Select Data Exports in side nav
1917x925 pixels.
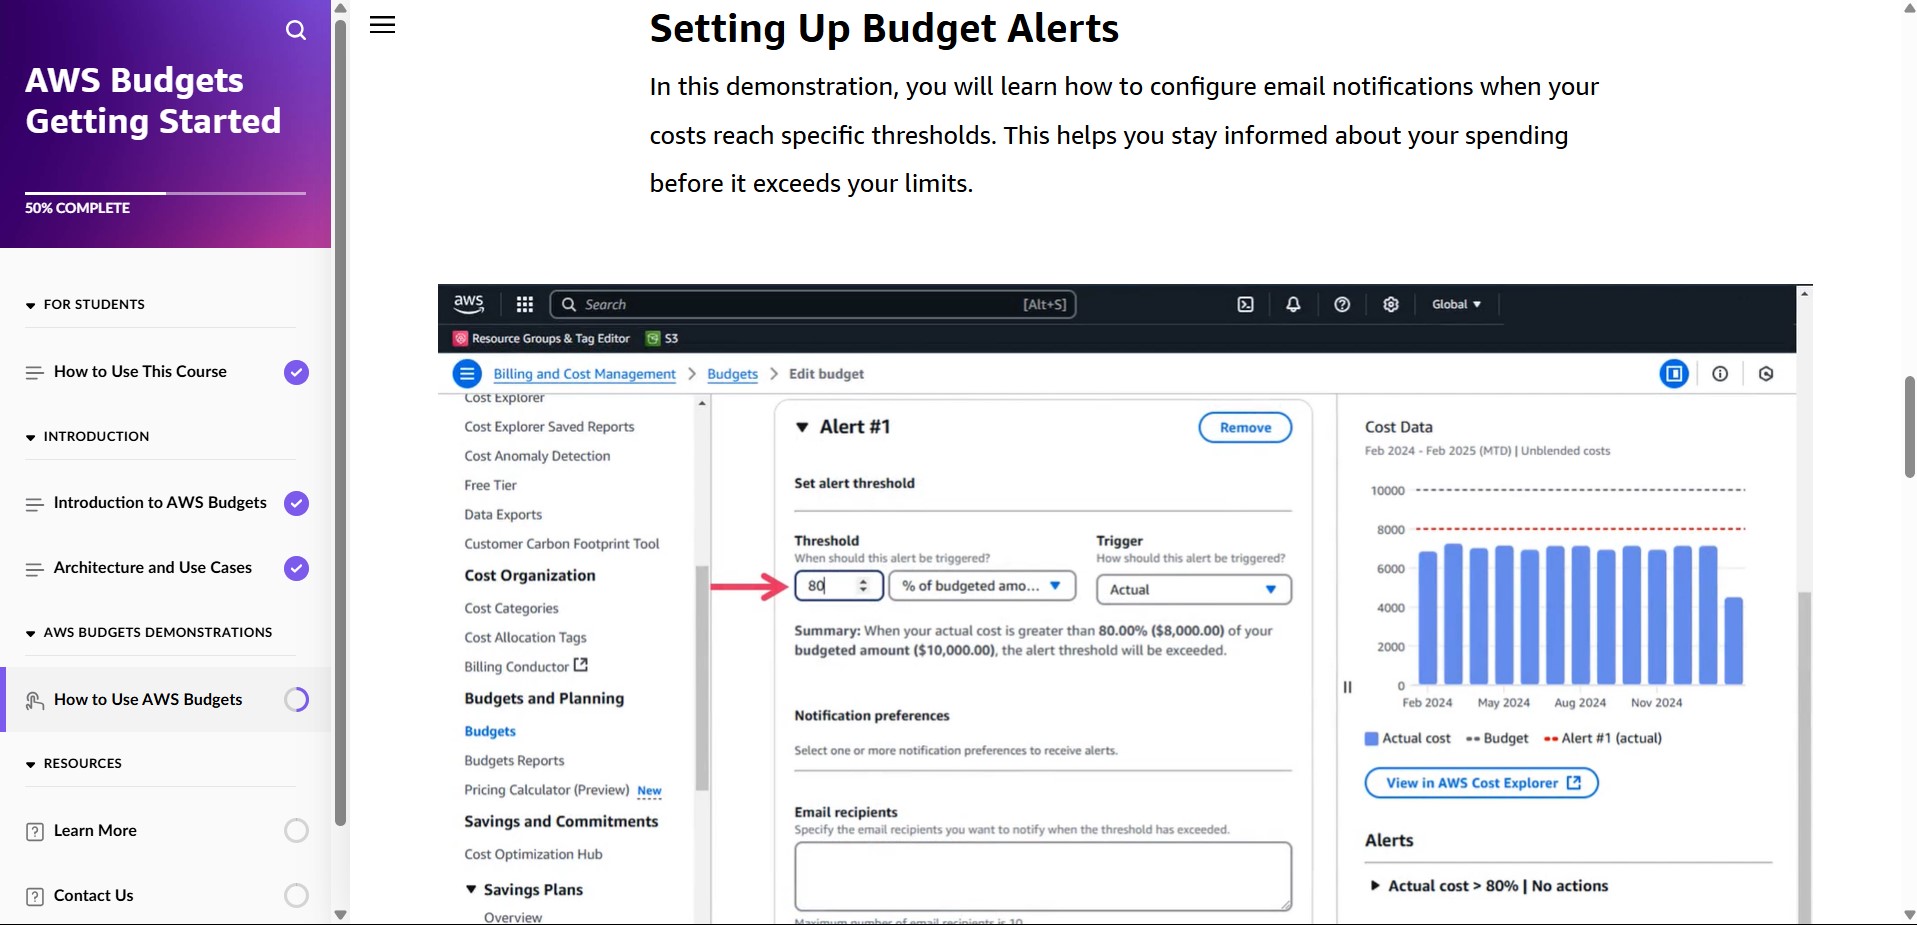(503, 514)
